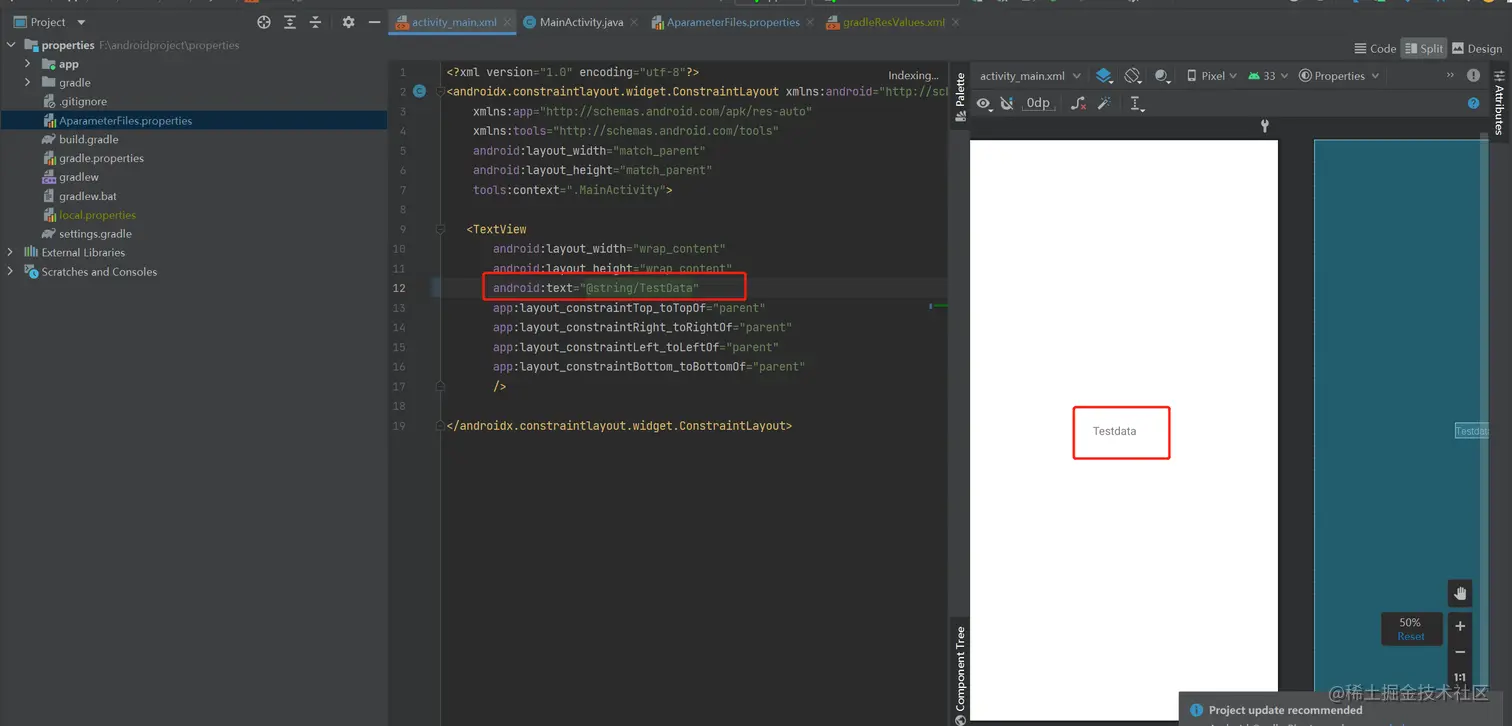Set preview zoom to 1:1
The height and width of the screenshot is (726, 1512).
click(1460, 677)
